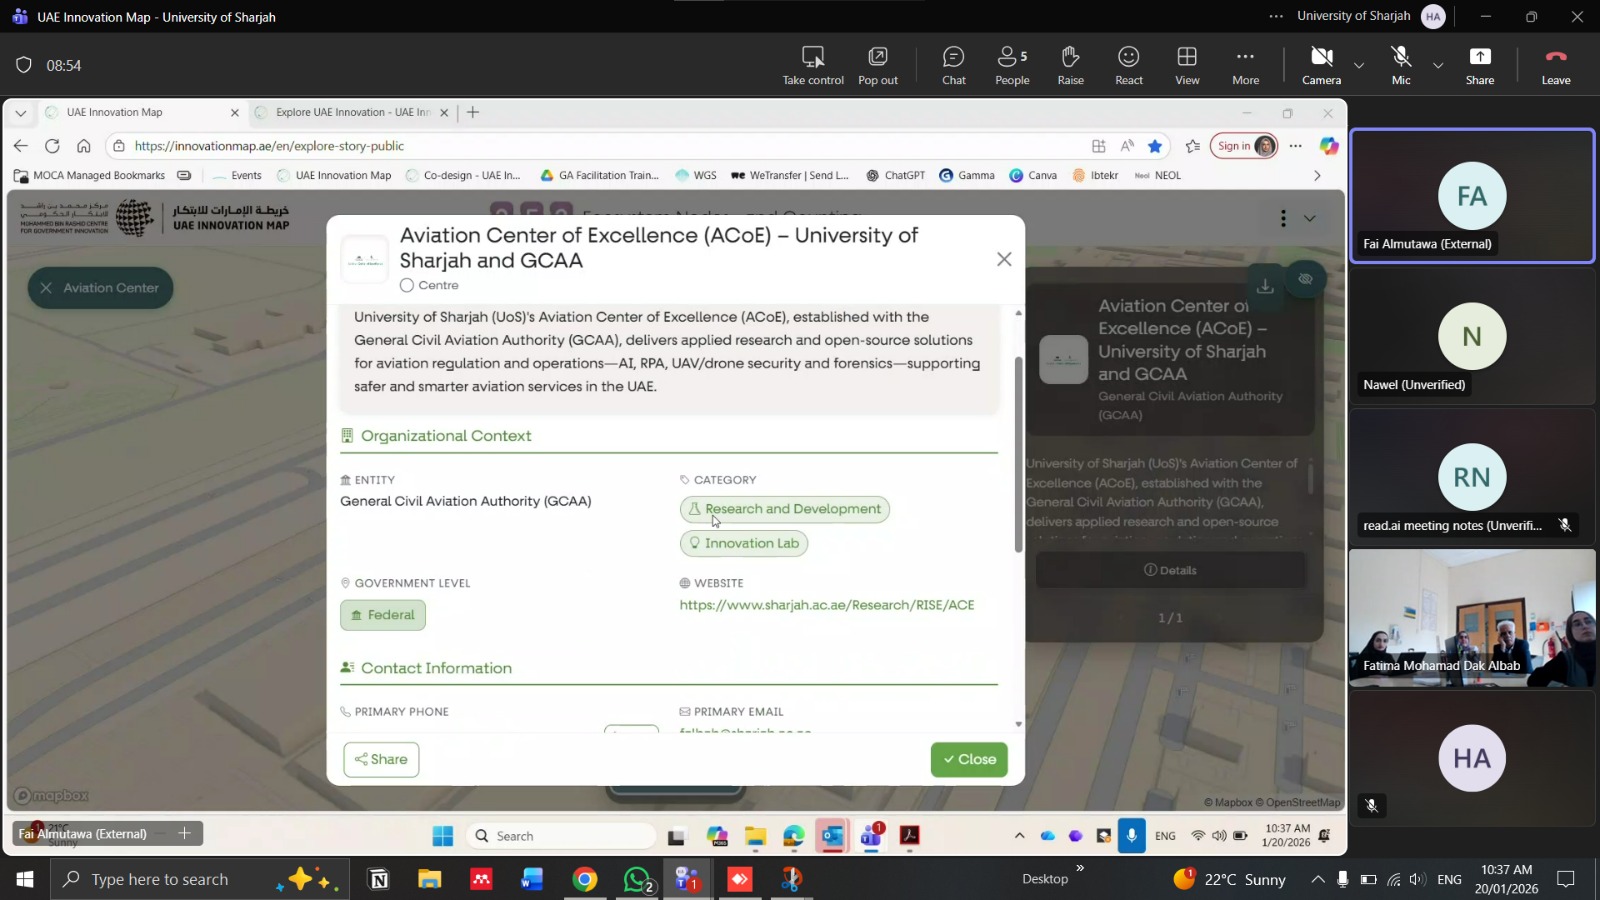This screenshot has height=900, width=1600.
Task: Start sharing with the Share icon
Action: 1479,65
